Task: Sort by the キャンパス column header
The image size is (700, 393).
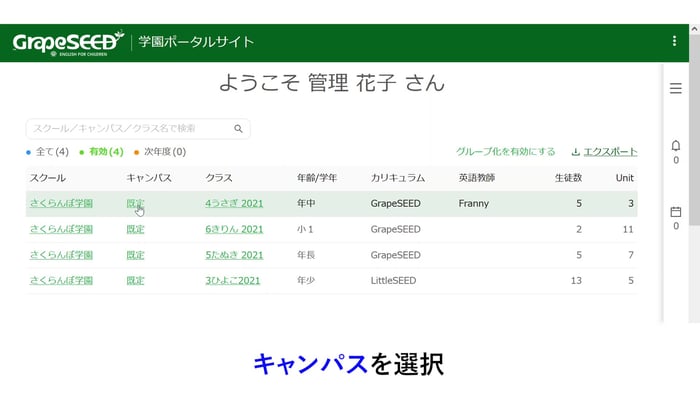Action: [x=149, y=178]
